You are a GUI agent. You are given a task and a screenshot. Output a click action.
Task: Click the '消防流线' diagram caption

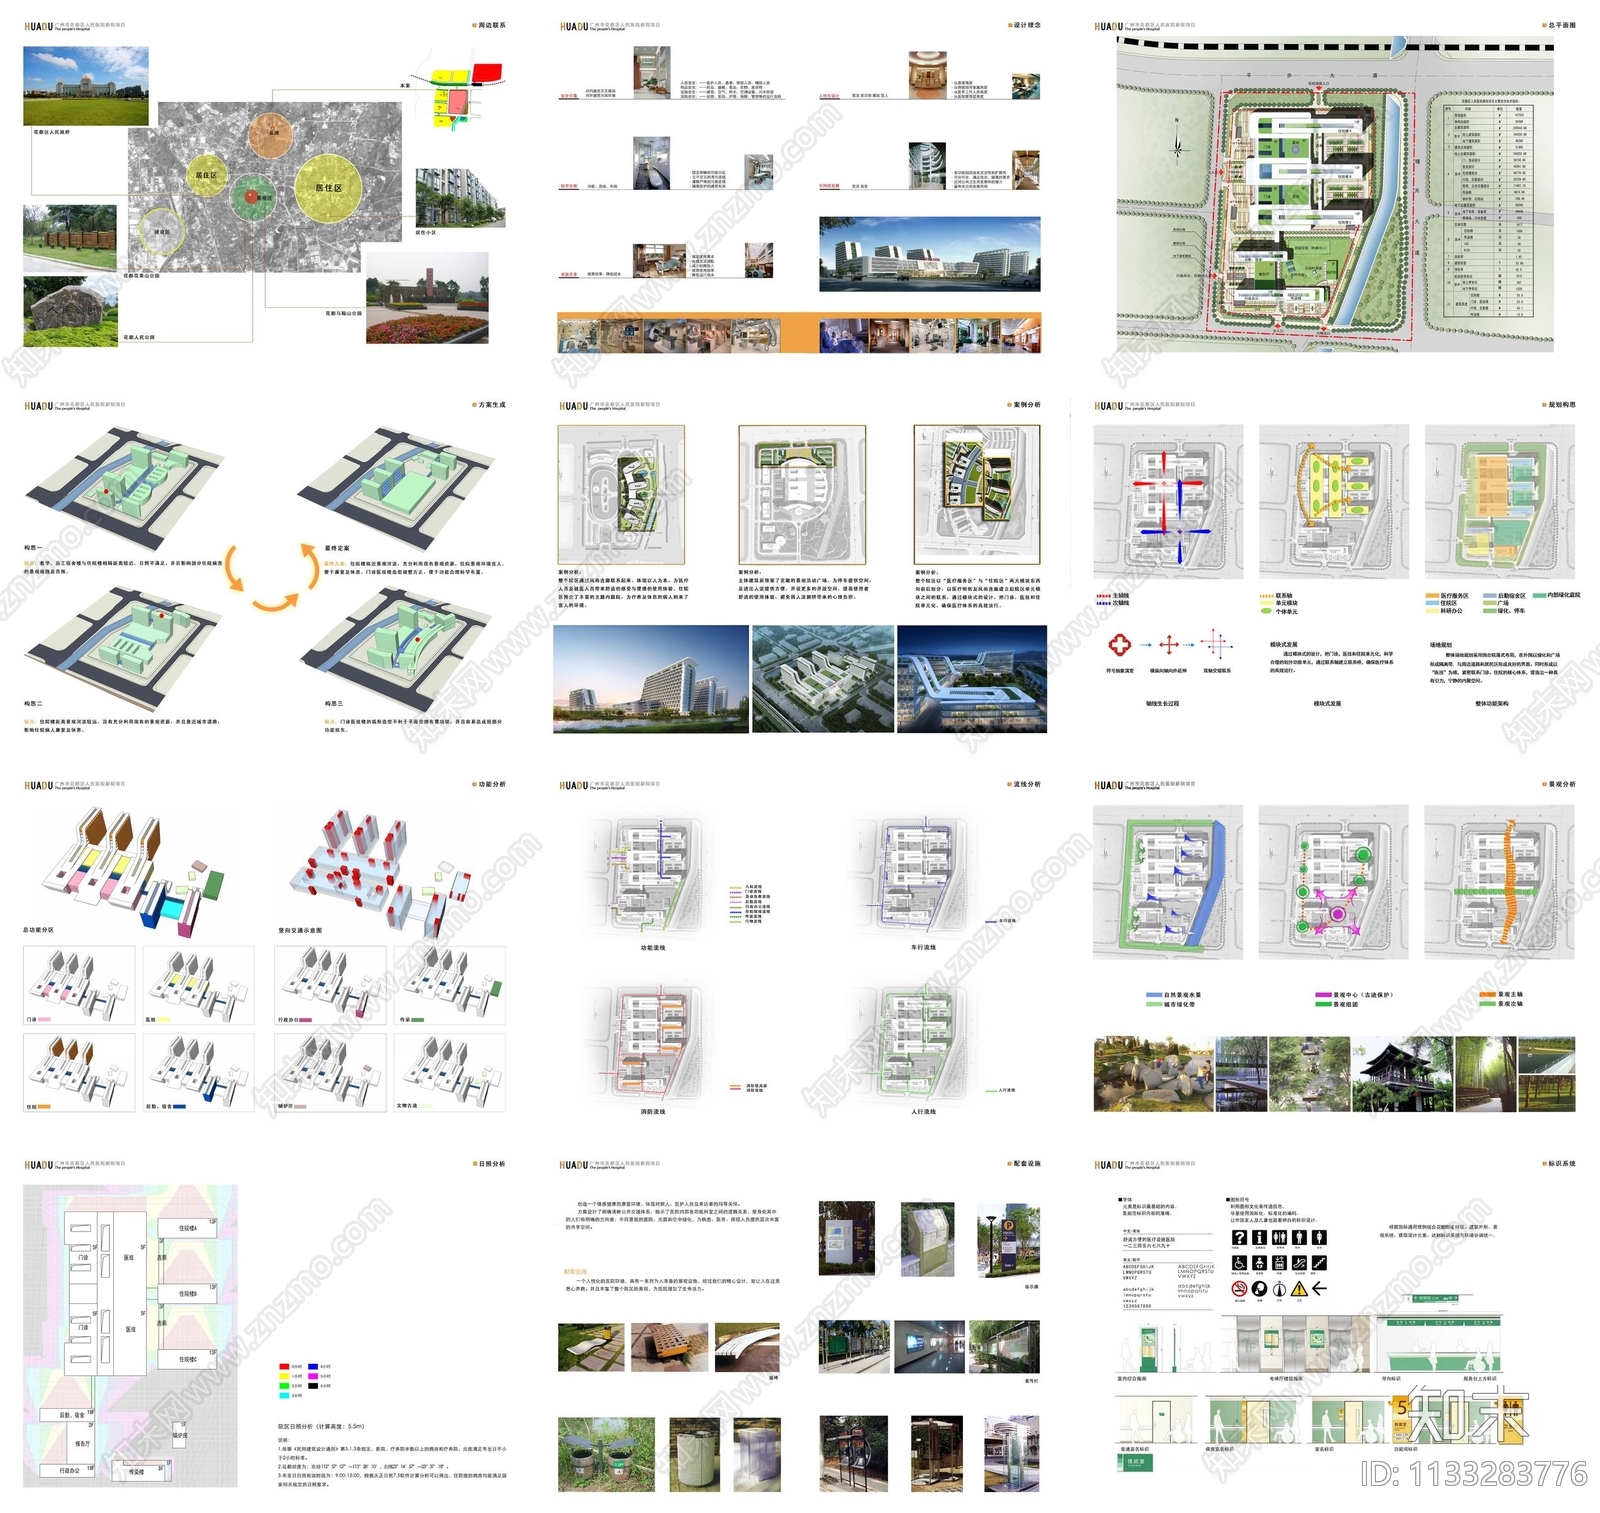click(653, 1111)
